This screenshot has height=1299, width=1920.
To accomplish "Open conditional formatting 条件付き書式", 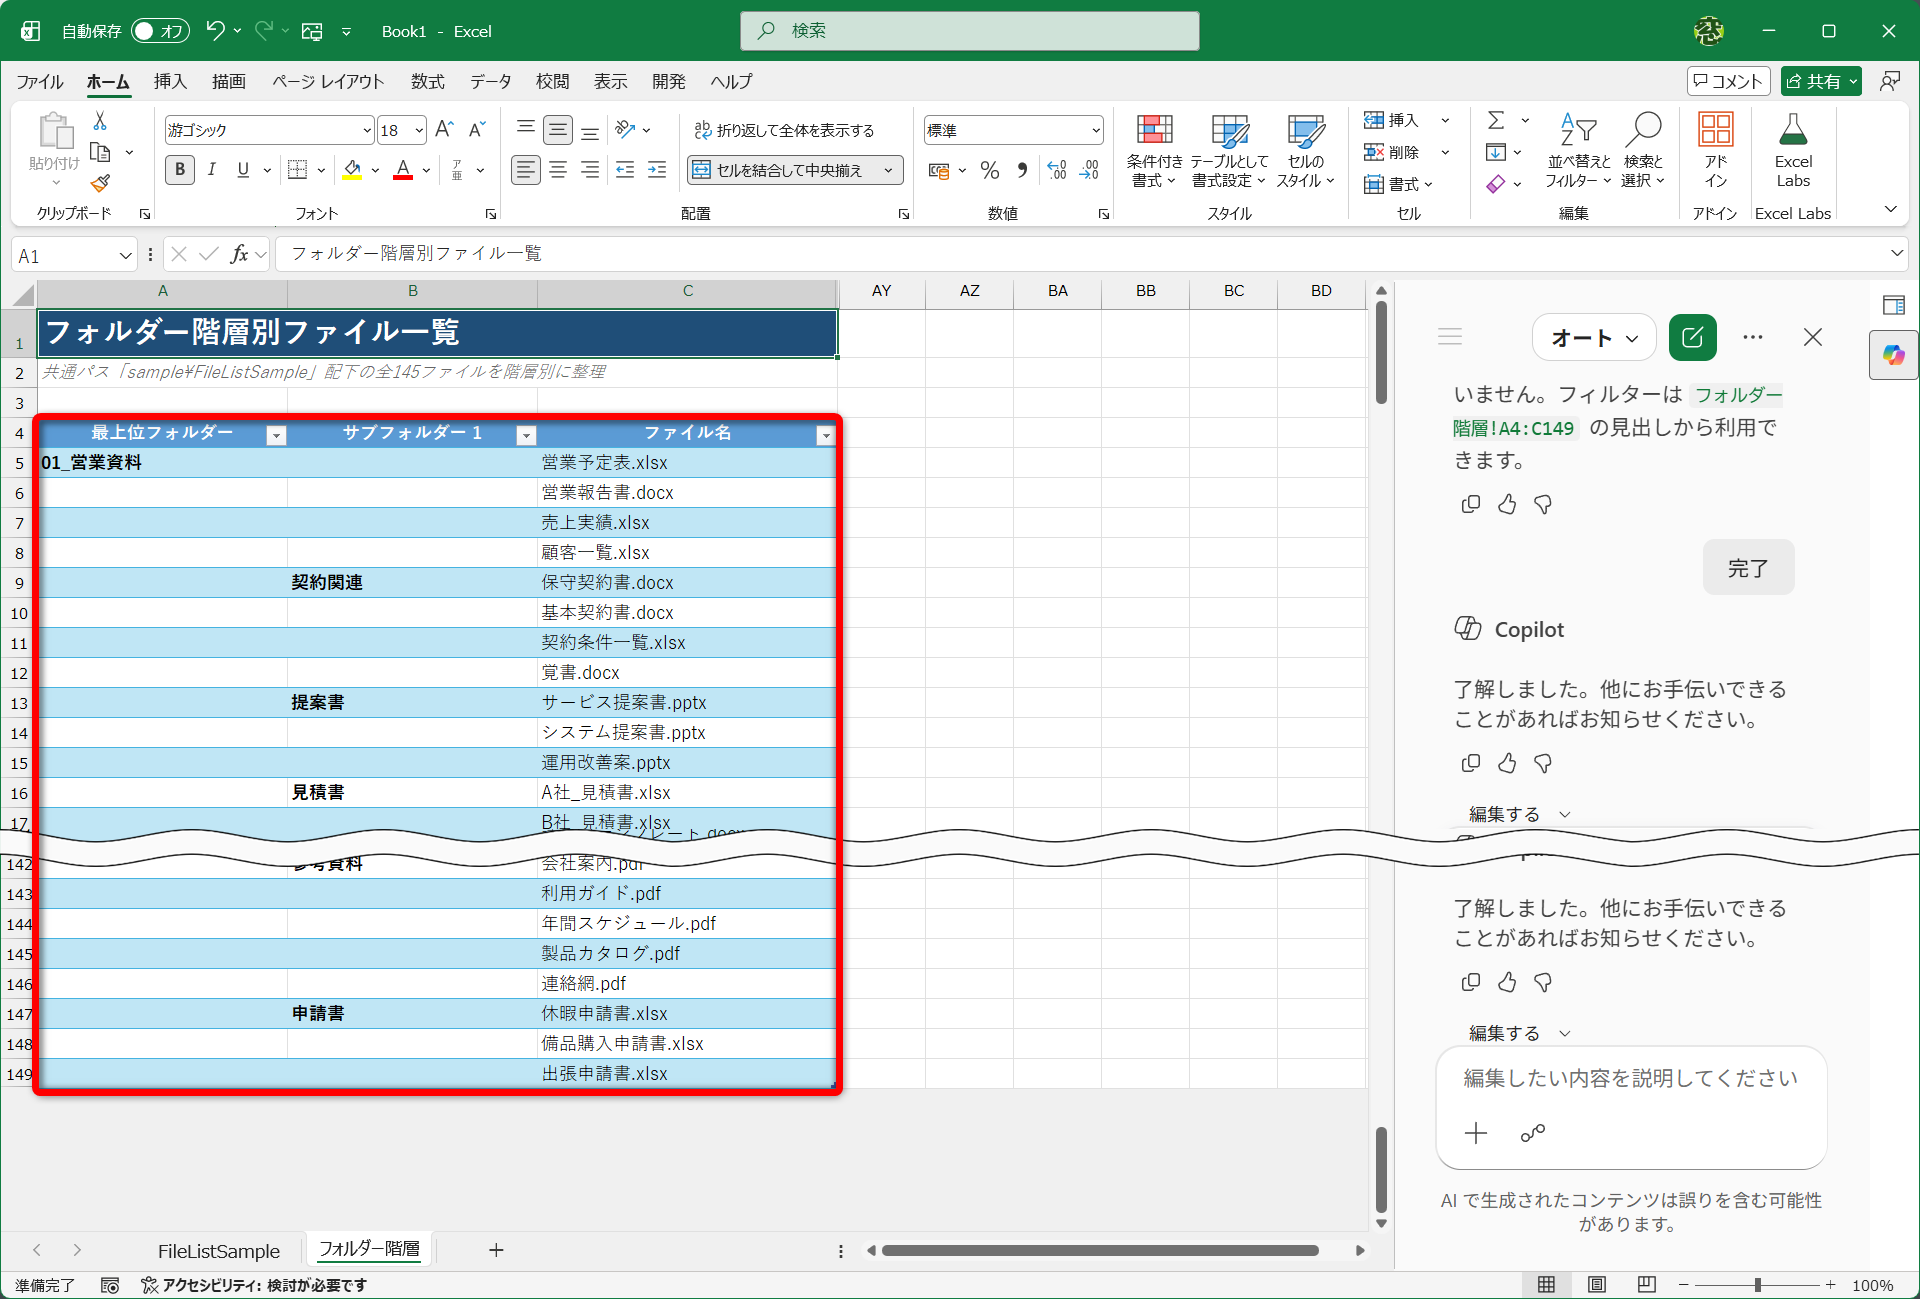I will (x=1154, y=150).
